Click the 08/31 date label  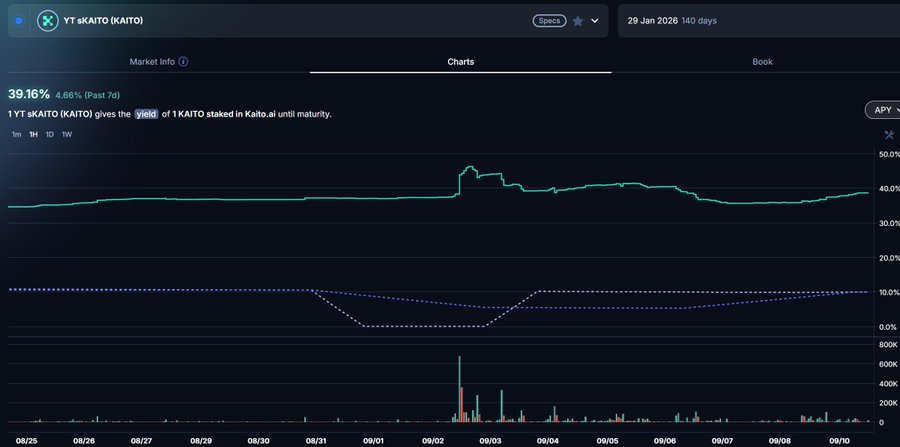tap(316, 441)
